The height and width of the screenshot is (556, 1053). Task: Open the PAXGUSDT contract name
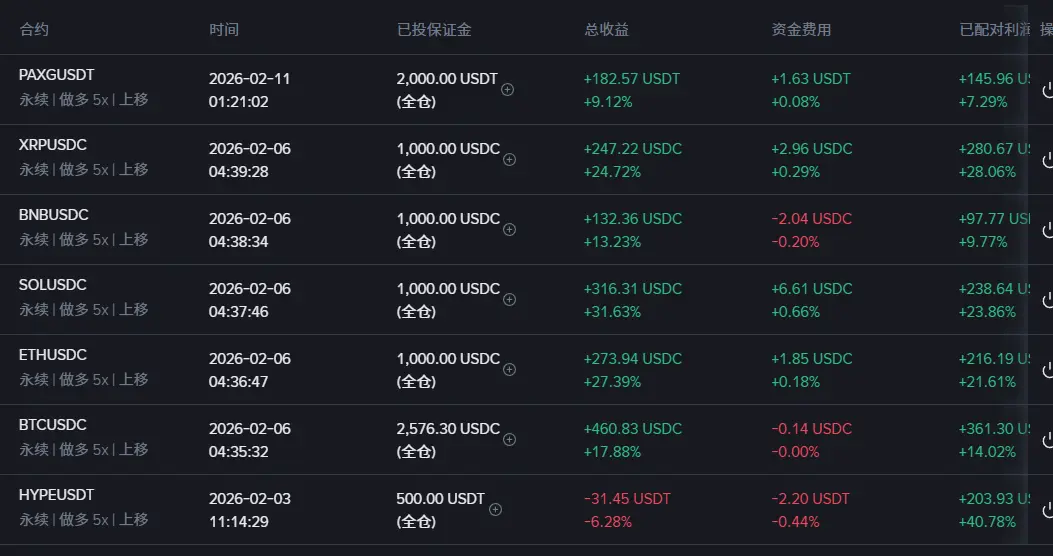(x=56, y=75)
